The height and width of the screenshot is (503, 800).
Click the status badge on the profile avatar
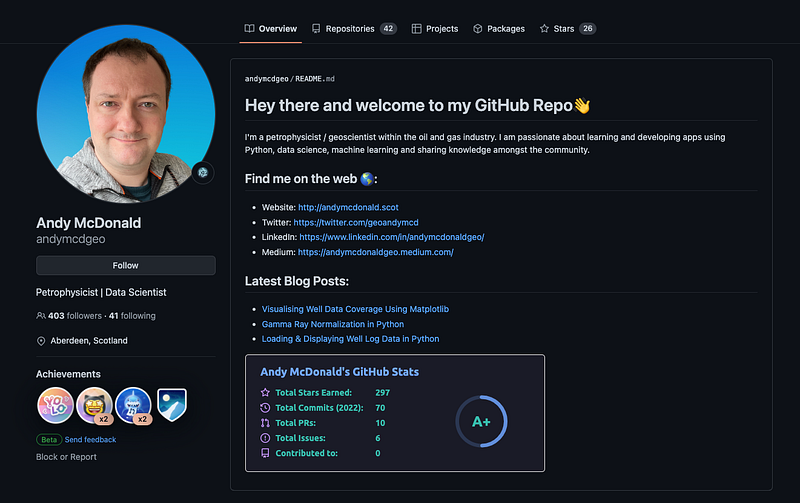(x=203, y=172)
